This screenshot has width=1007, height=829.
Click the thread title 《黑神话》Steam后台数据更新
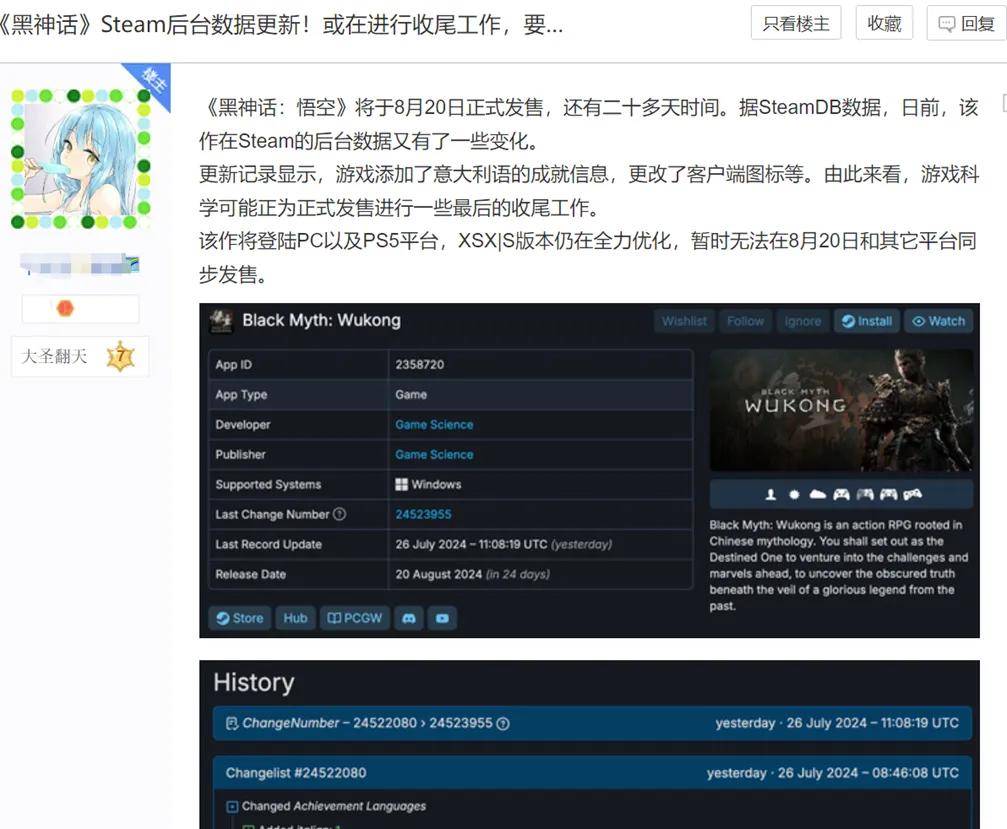click(281, 24)
